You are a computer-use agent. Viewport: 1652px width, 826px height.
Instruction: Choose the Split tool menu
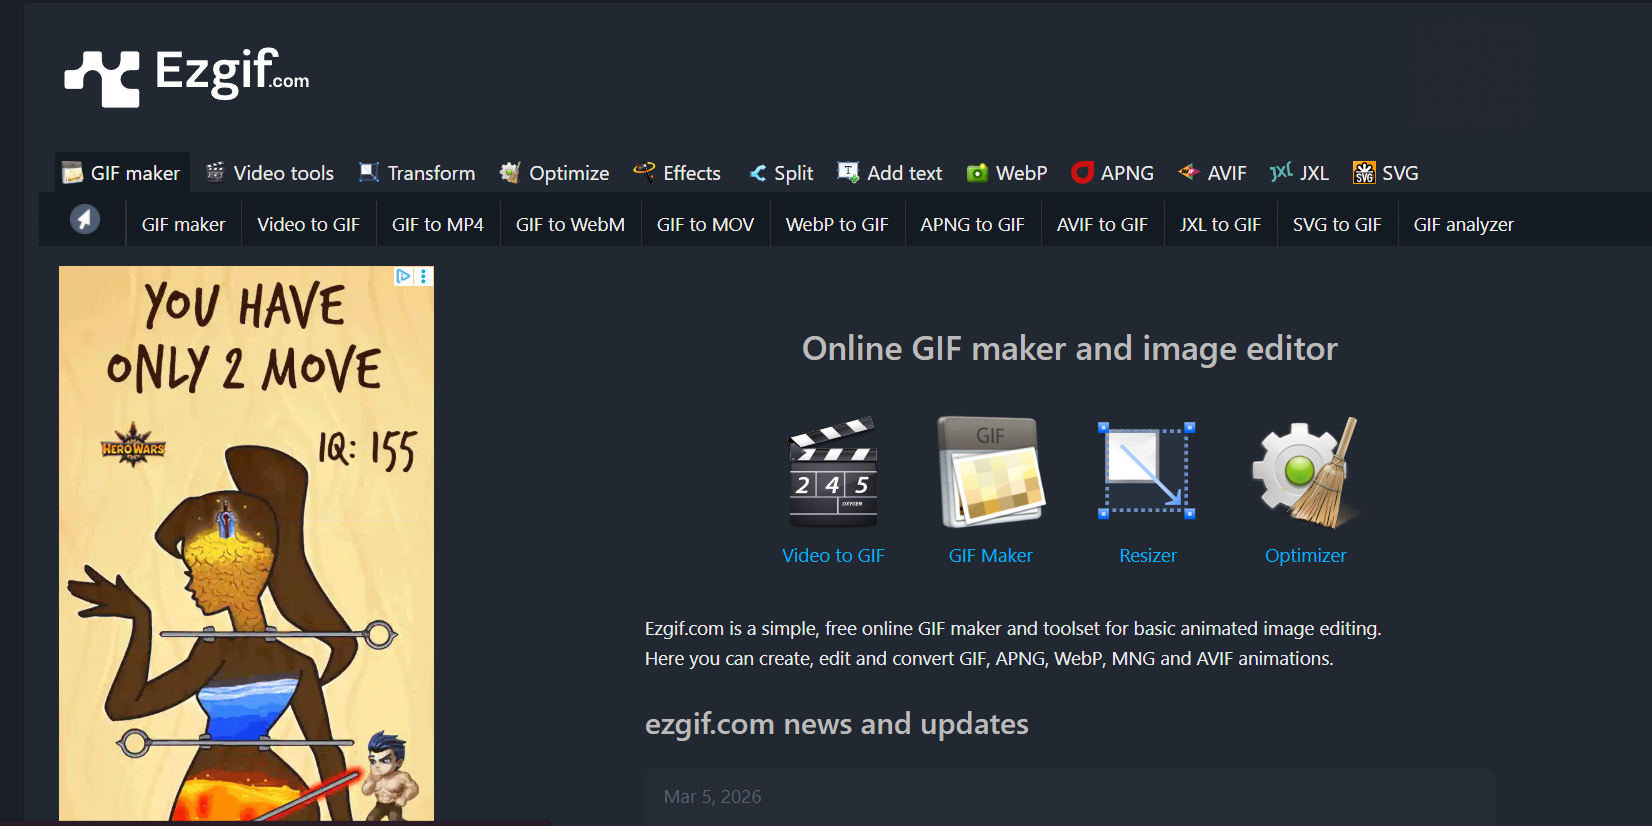[x=781, y=173]
